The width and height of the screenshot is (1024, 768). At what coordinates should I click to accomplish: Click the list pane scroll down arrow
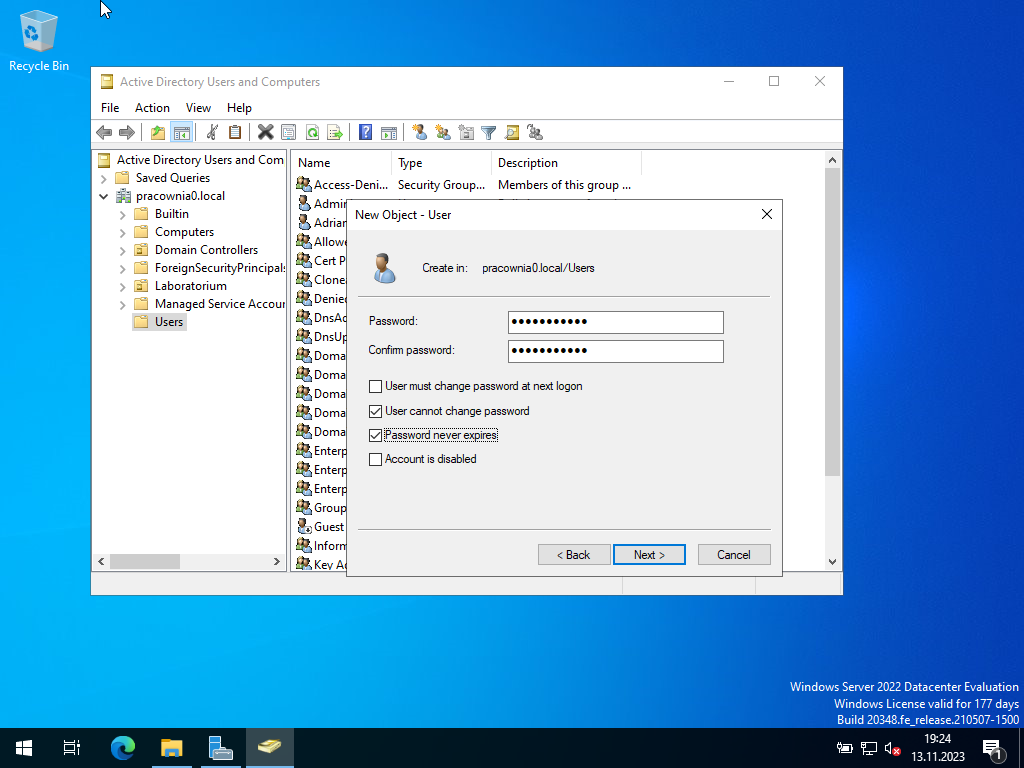(x=832, y=562)
